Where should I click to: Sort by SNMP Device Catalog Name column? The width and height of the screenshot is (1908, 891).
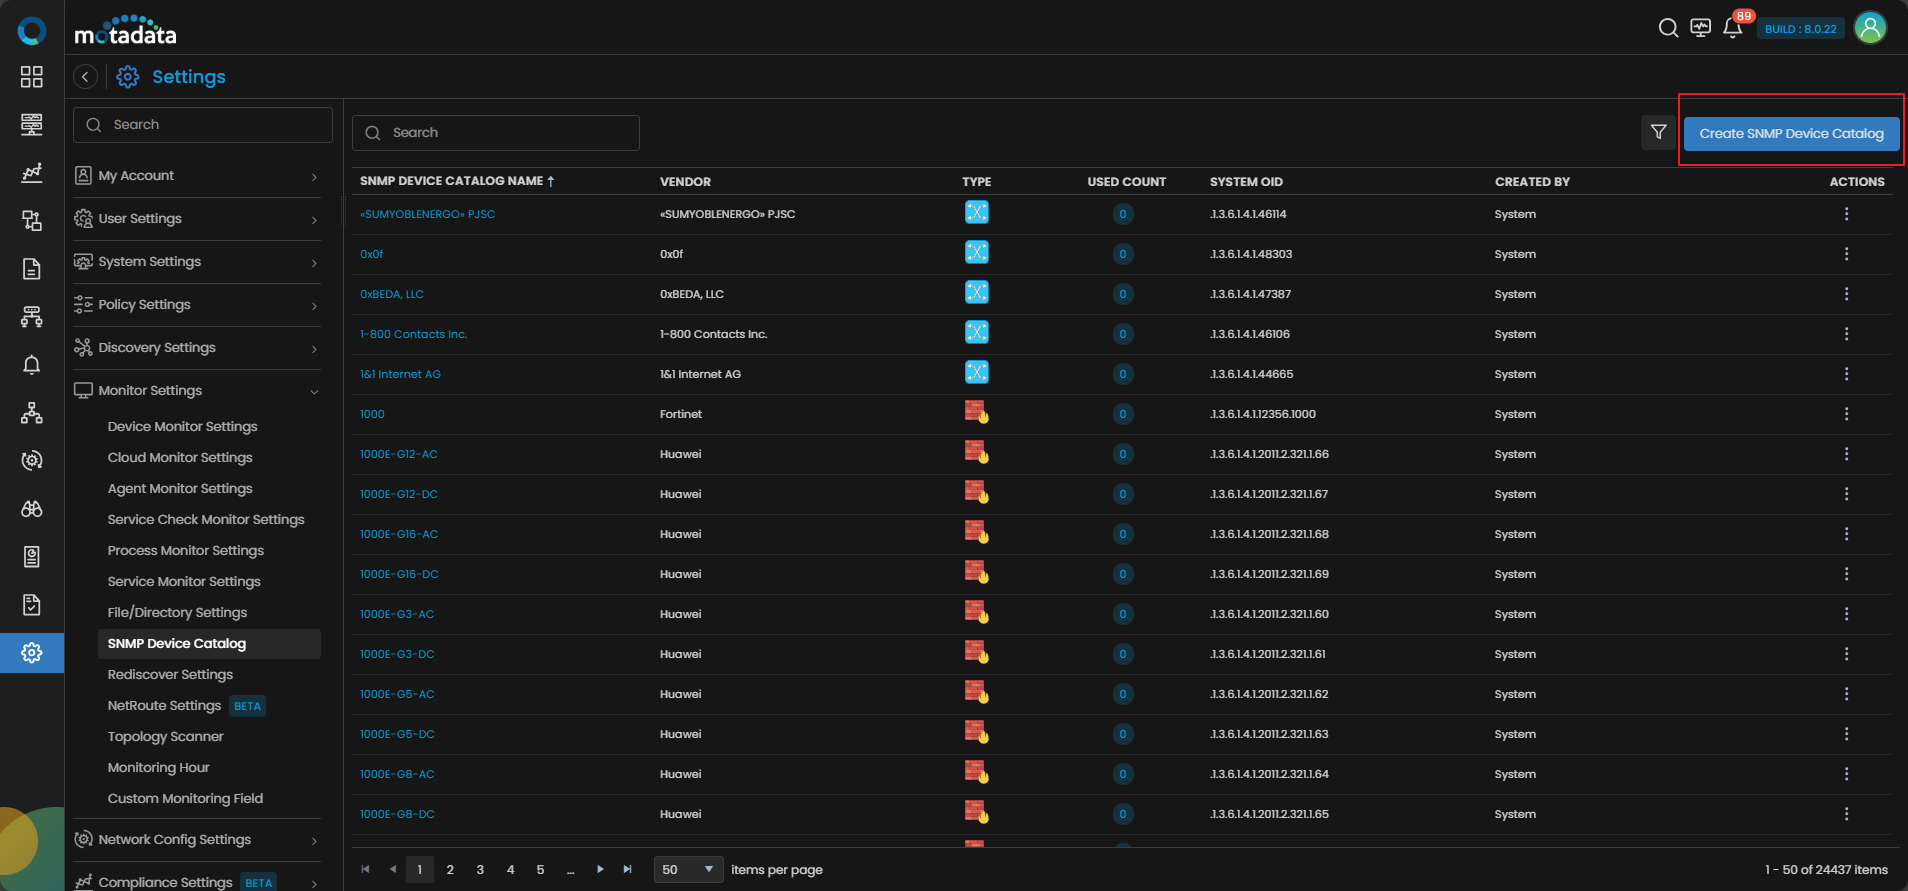click(457, 181)
